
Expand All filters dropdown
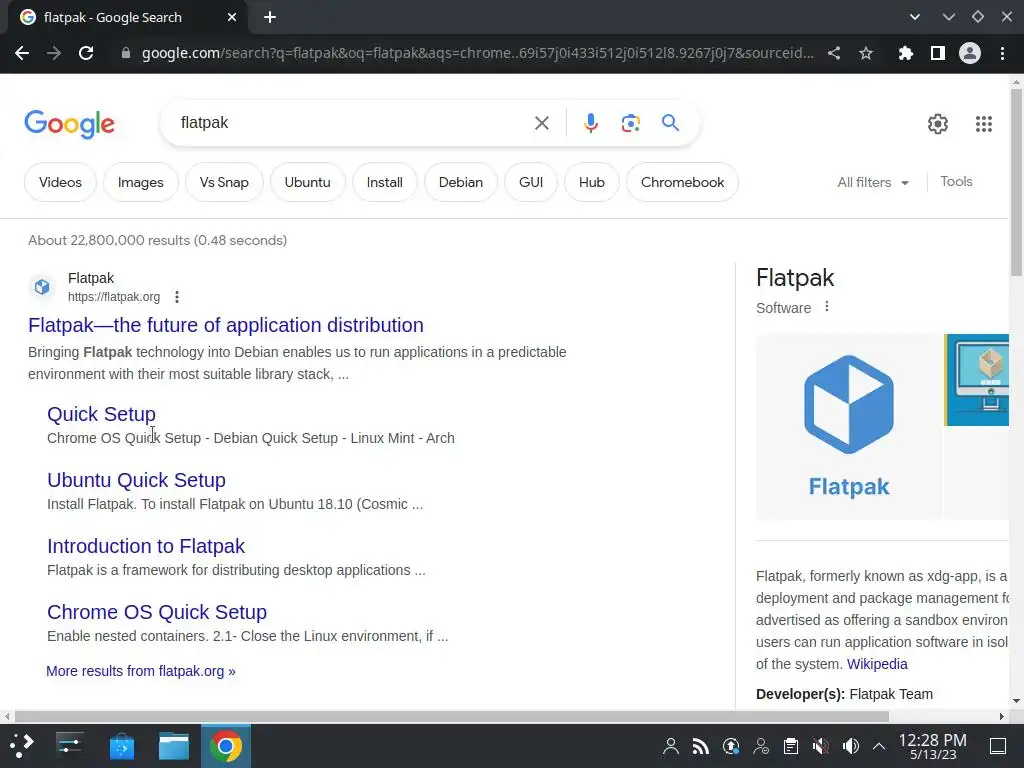pyautogui.click(x=873, y=182)
